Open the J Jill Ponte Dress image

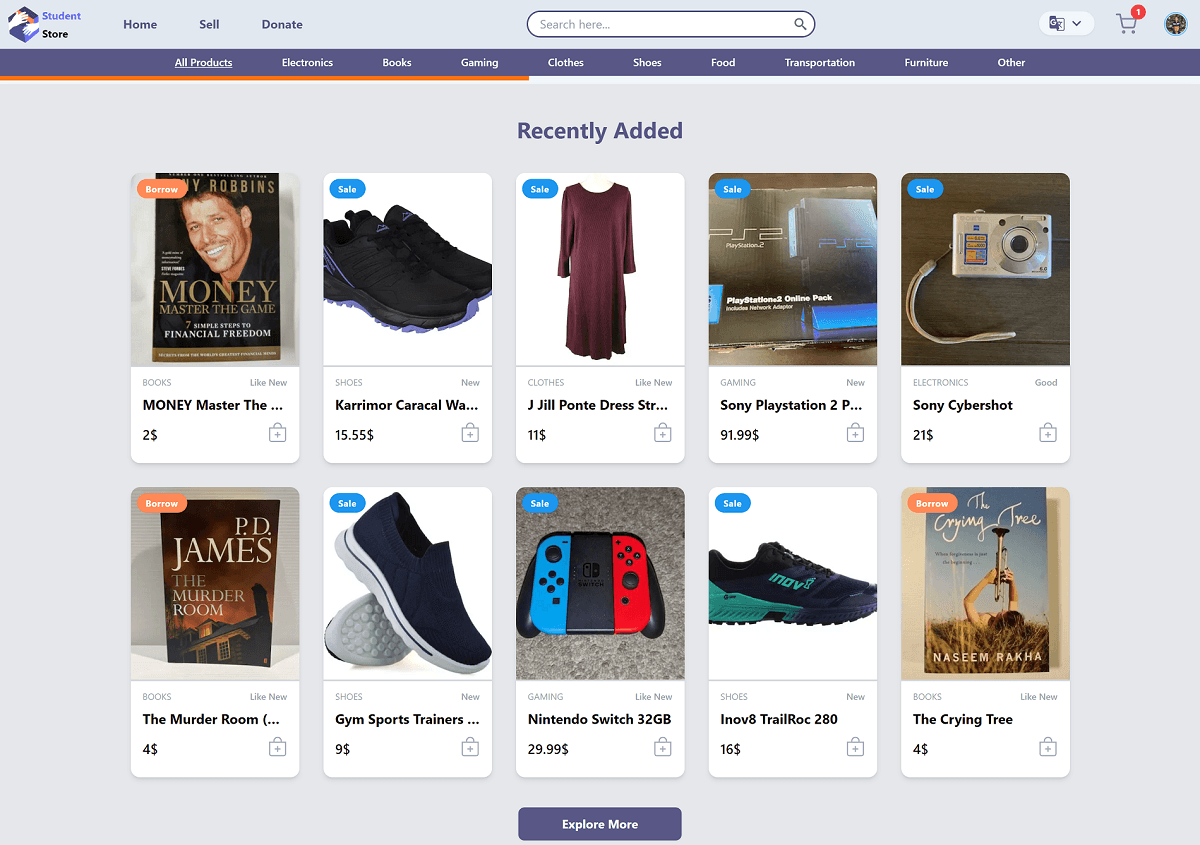[600, 269]
